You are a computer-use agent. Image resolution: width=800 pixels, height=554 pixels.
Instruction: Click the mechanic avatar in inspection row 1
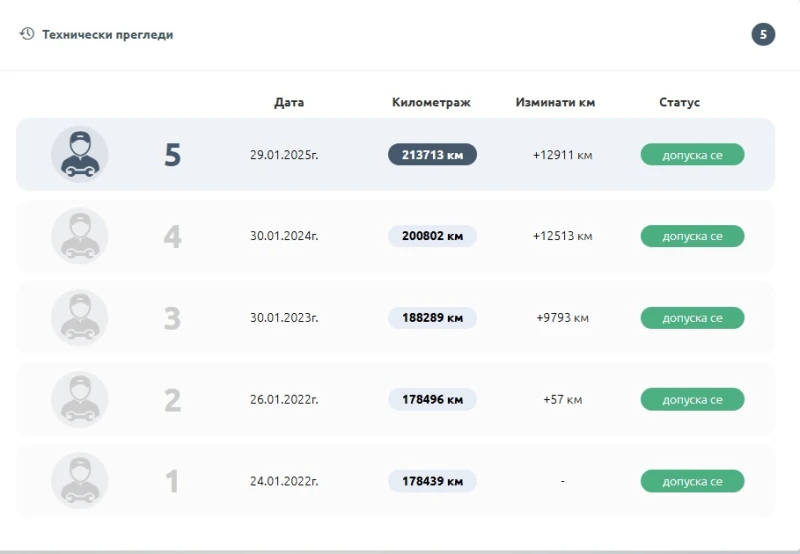tap(80, 481)
